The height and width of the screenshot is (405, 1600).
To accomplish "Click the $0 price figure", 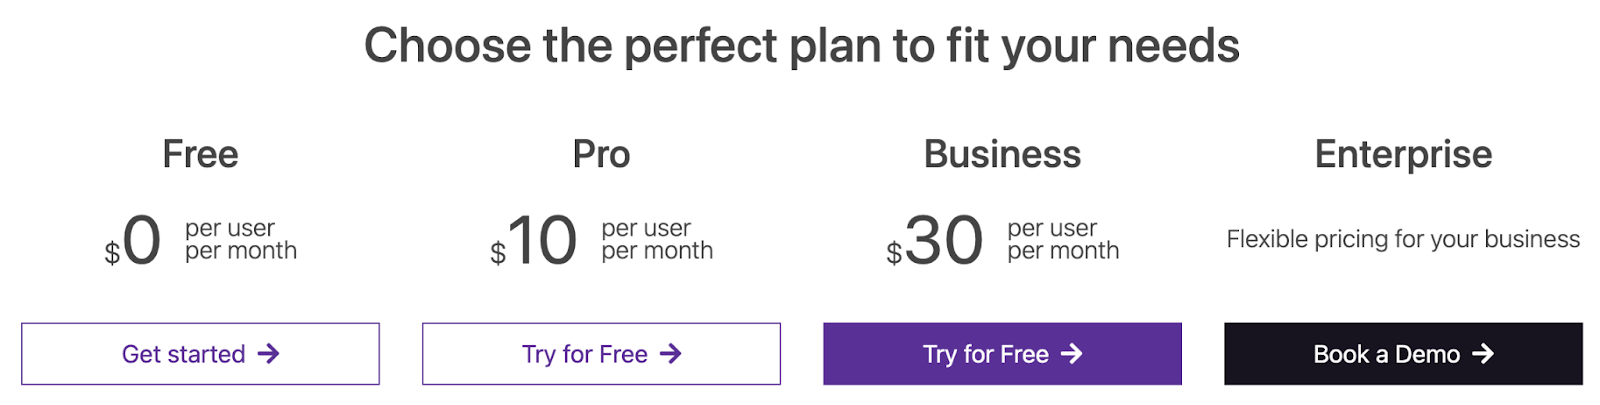I will pyautogui.click(x=133, y=241).
